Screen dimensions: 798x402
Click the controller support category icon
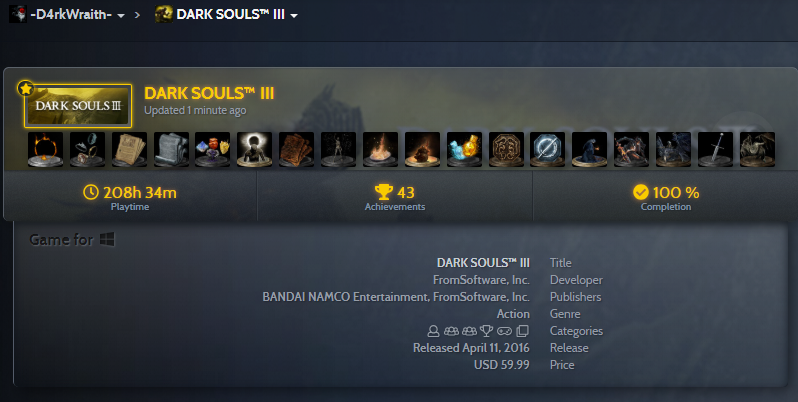[x=504, y=331]
